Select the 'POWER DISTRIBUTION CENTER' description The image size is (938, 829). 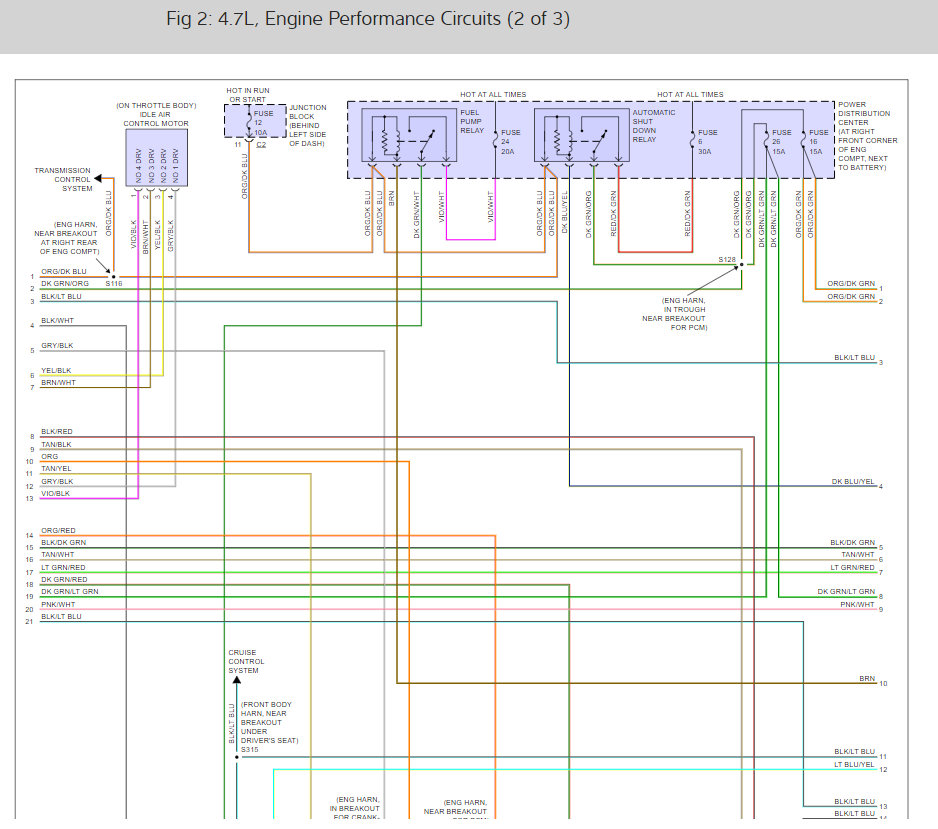click(867, 136)
